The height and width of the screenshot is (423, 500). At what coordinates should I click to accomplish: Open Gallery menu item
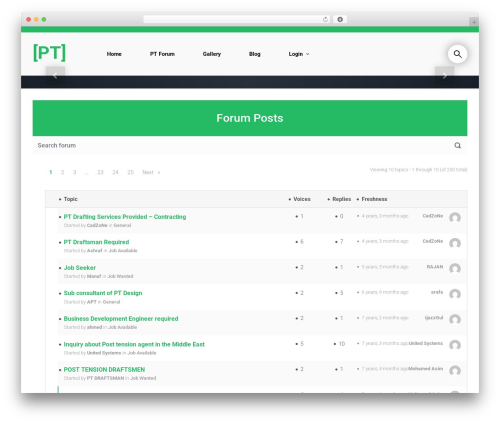tap(212, 54)
